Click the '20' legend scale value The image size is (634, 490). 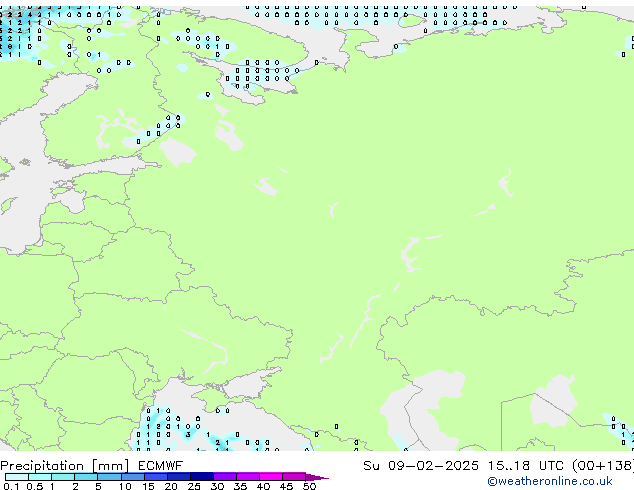[171, 486]
